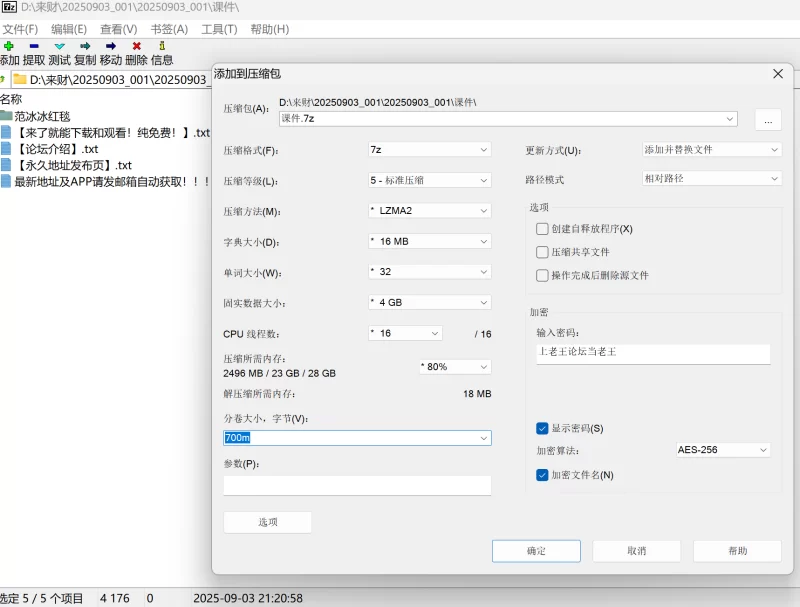Click the 取消 button

coord(636,551)
